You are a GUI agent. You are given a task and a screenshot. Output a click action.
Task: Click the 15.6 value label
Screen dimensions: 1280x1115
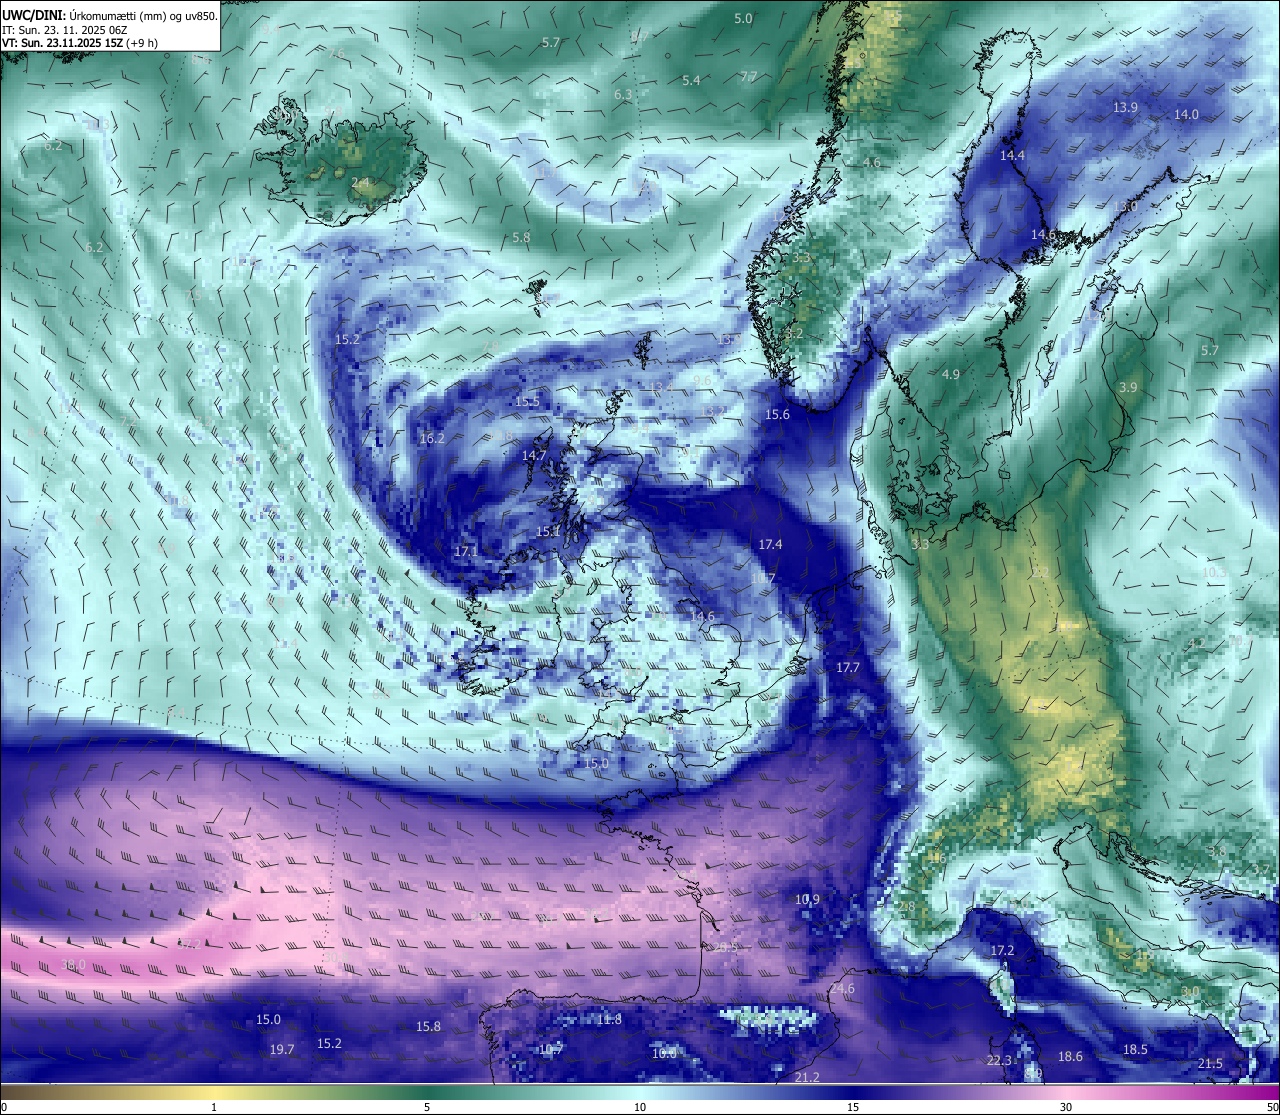point(777,414)
